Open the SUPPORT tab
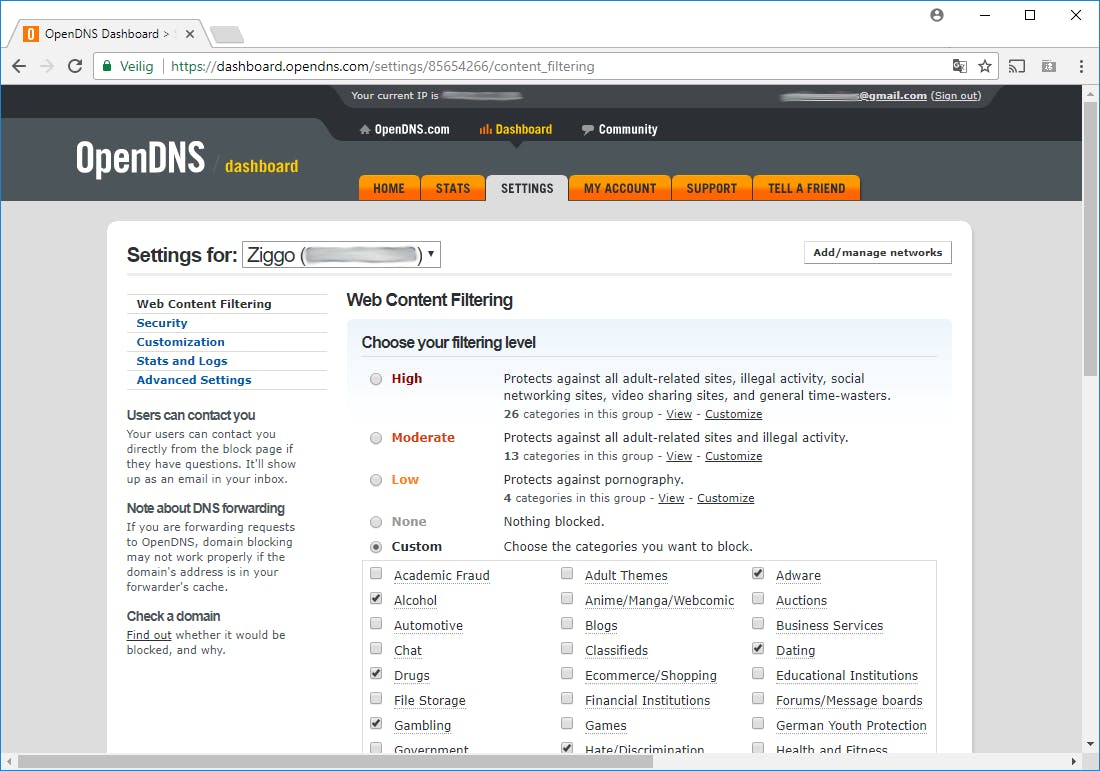 [x=711, y=188]
